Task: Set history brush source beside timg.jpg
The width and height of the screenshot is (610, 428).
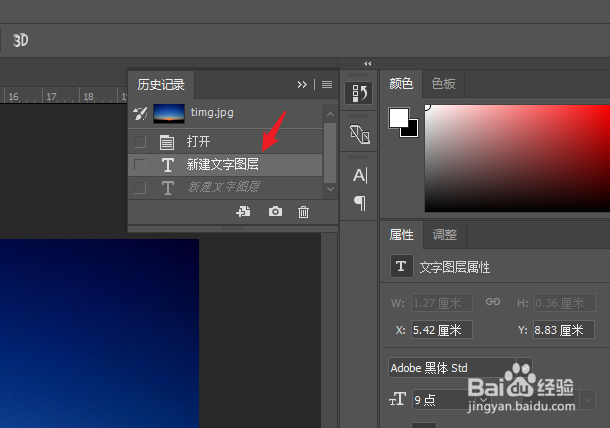Action: click(x=140, y=114)
